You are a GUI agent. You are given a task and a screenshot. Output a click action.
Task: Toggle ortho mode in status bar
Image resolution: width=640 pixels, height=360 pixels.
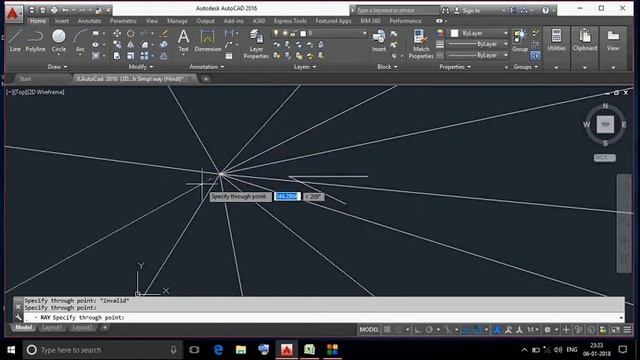[x=418, y=329]
